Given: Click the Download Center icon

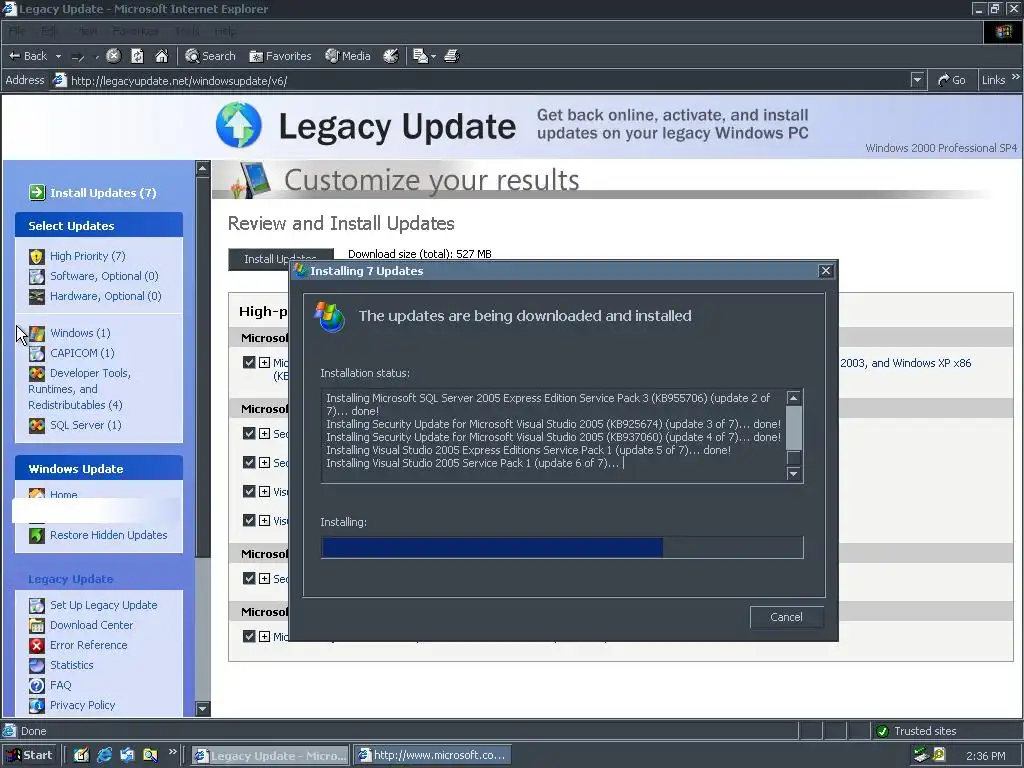Looking at the screenshot, I should coord(37,626).
